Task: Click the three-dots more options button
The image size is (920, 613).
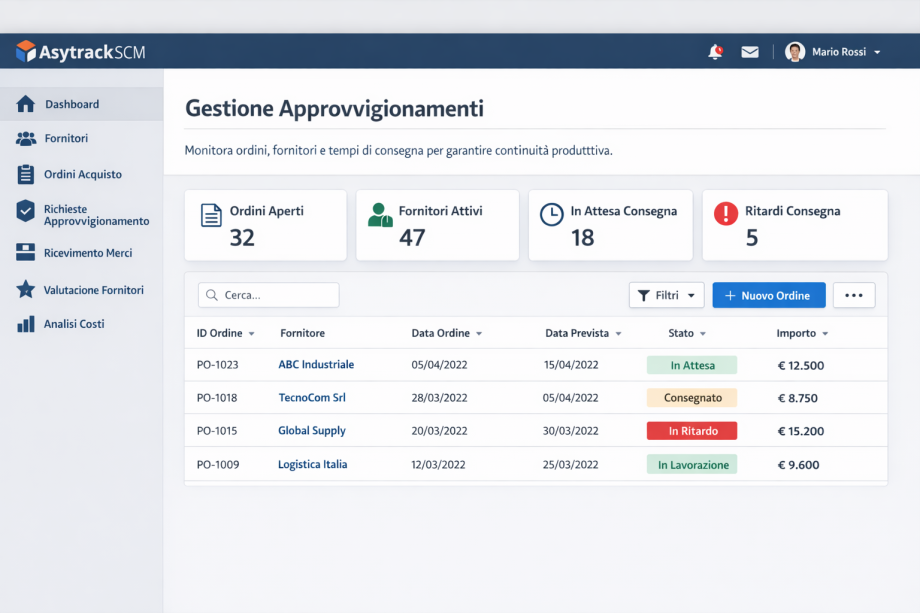Action: click(x=854, y=295)
